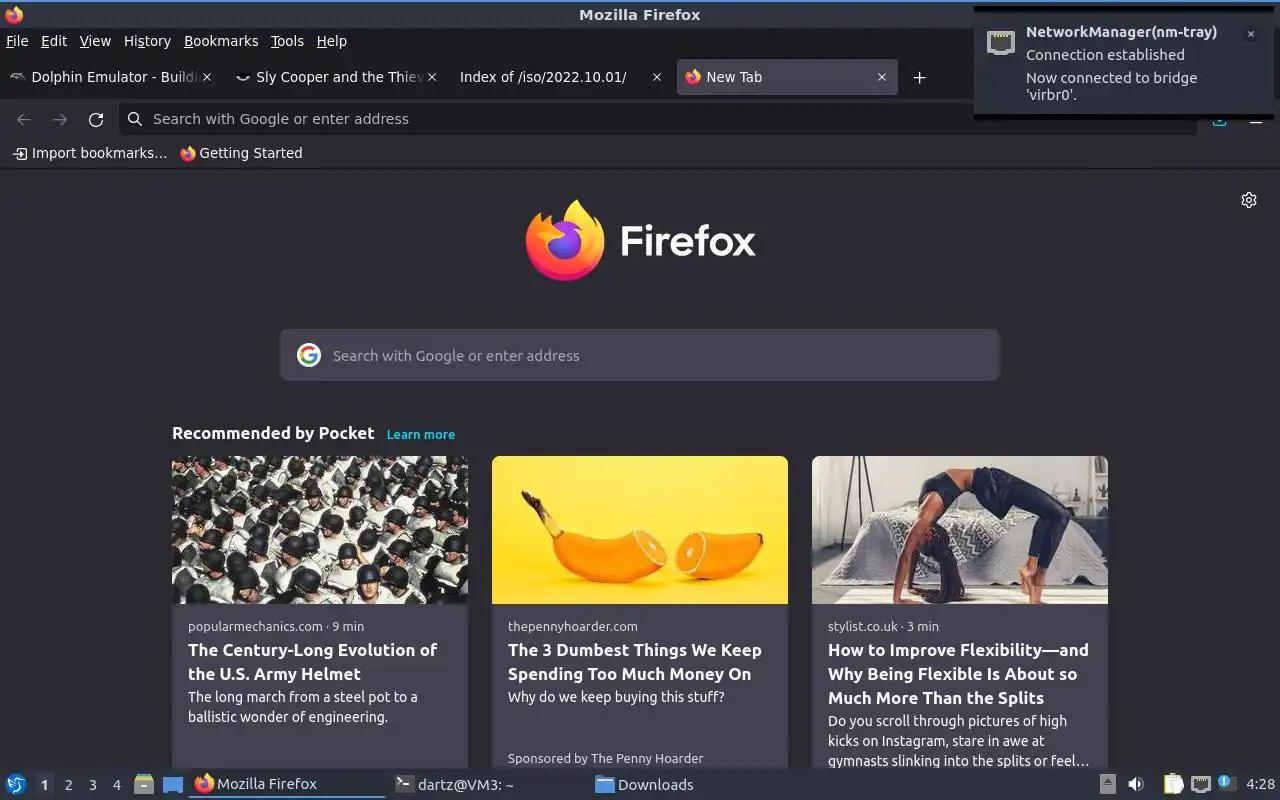
Task: Switch to the dartz@VM3 terminal window
Action: point(488,784)
